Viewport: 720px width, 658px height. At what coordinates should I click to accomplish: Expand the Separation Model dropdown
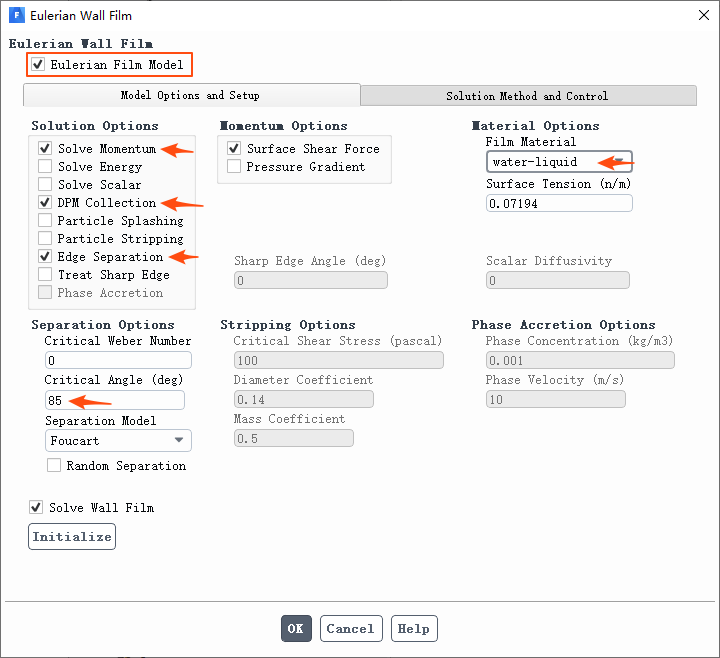pyautogui.click(x=118, y=440)
